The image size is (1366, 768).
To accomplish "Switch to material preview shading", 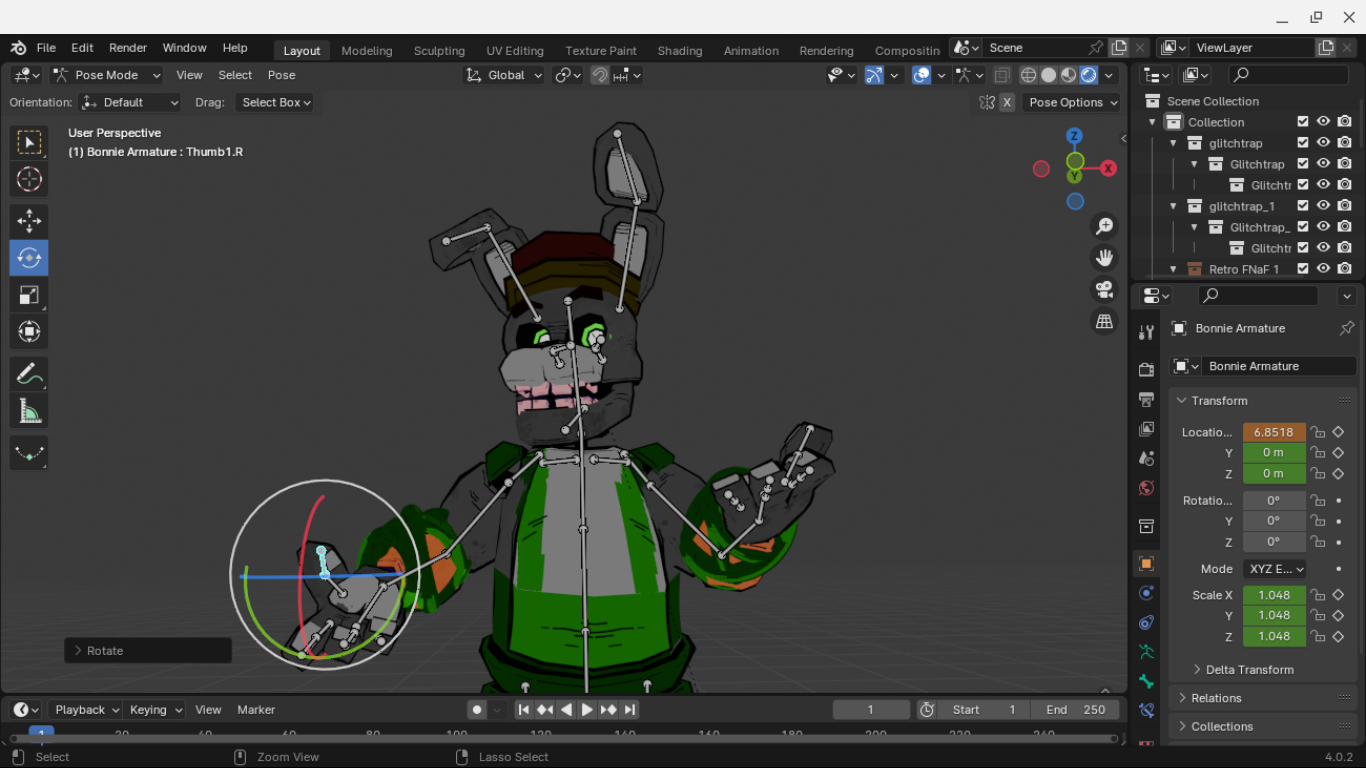I will coord(1068,75).
